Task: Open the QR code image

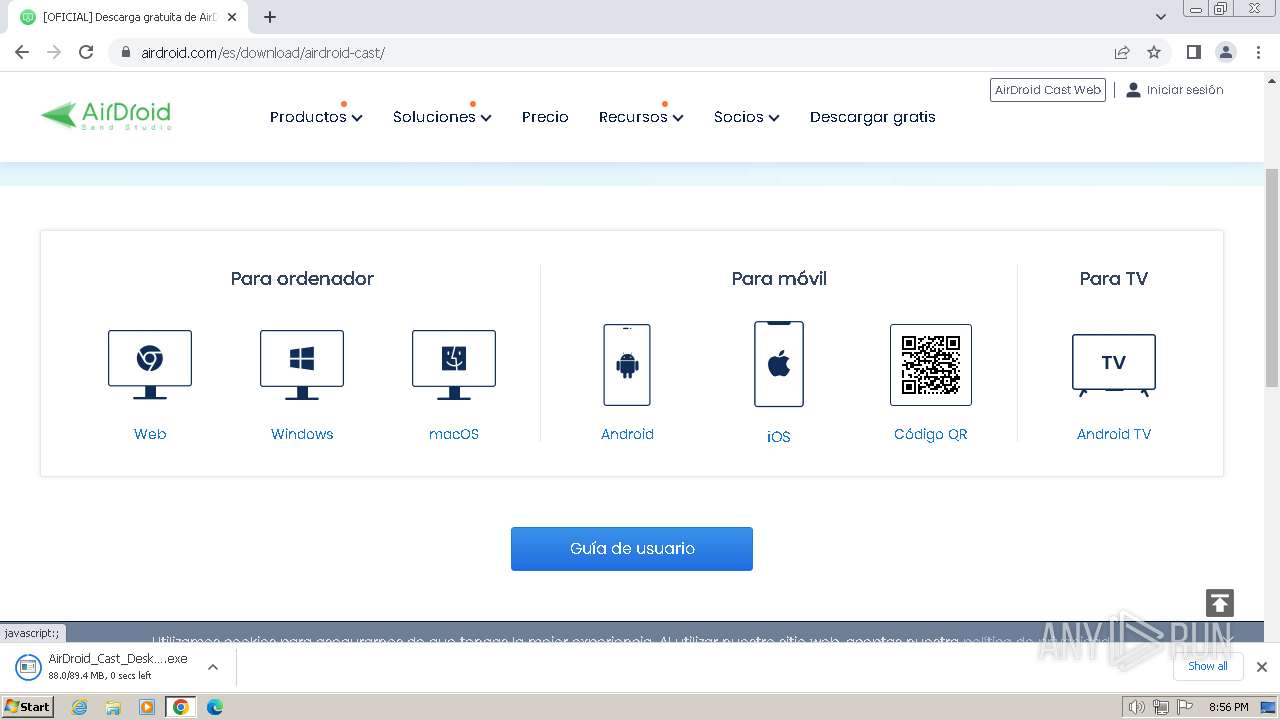Action: 931,365
